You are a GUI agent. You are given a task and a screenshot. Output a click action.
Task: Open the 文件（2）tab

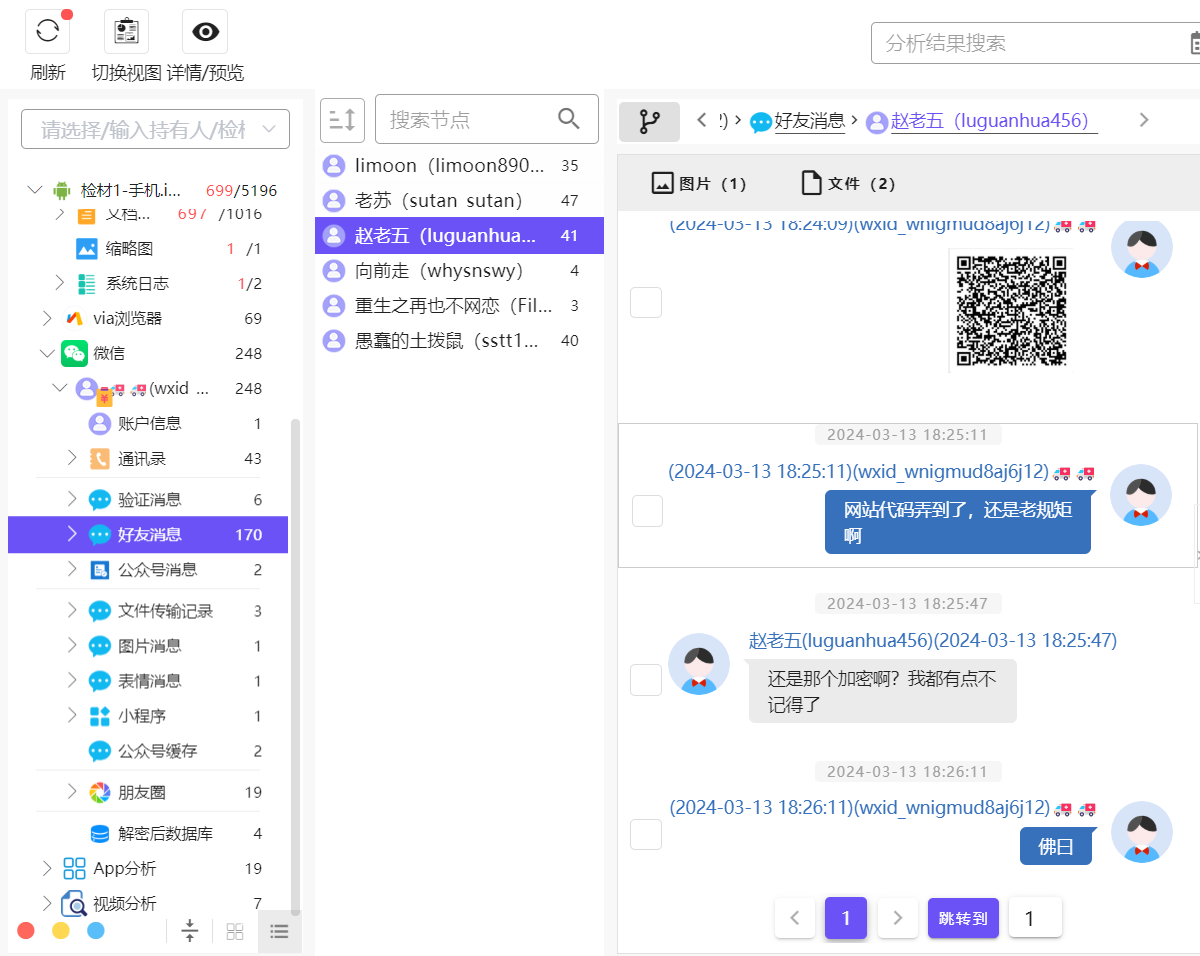click(x=848, y=183)
